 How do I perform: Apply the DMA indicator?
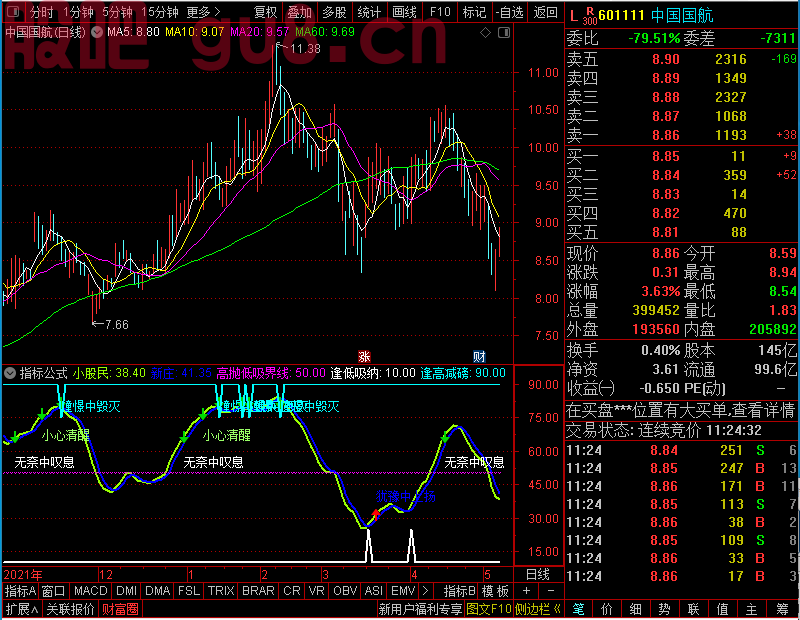(158, 591)
